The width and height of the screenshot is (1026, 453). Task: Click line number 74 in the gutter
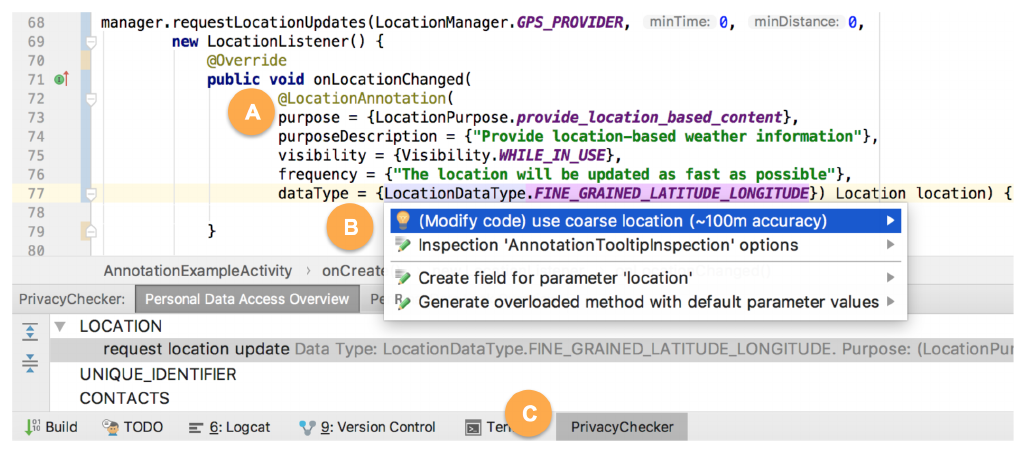tap(37, 137)
